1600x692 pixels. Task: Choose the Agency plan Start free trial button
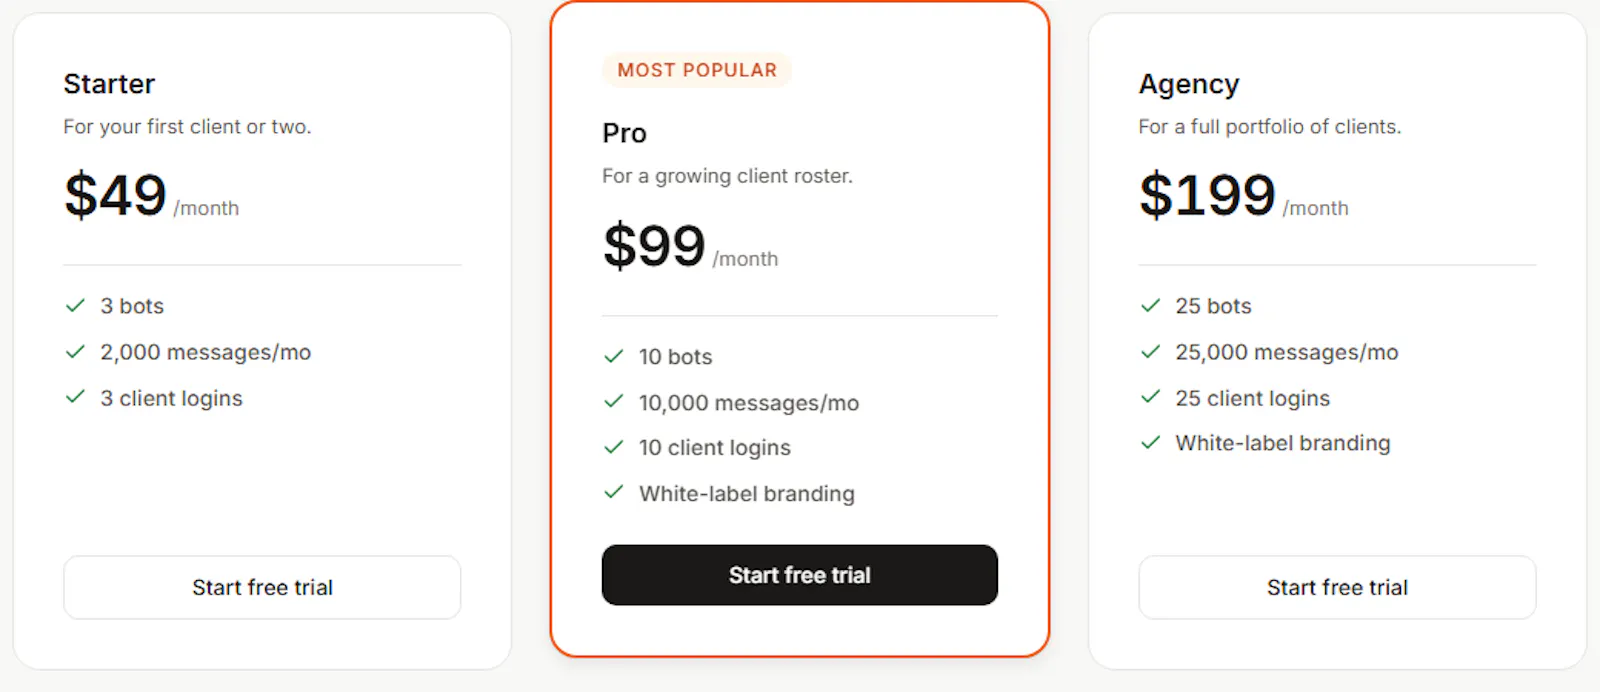click(1337, 587)
